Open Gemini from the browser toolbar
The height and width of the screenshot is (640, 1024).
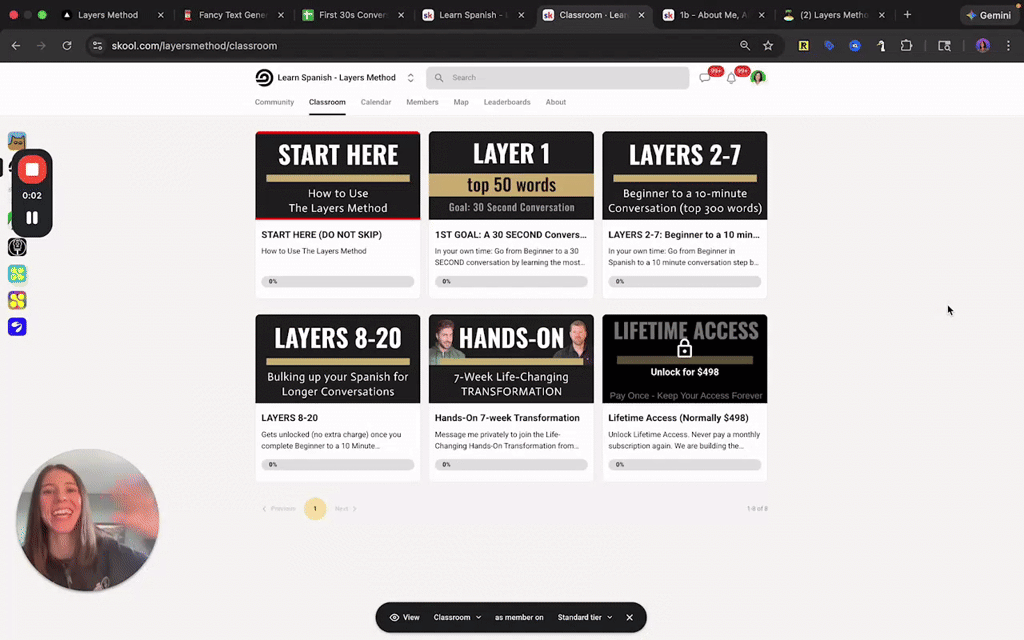(988, 15)
